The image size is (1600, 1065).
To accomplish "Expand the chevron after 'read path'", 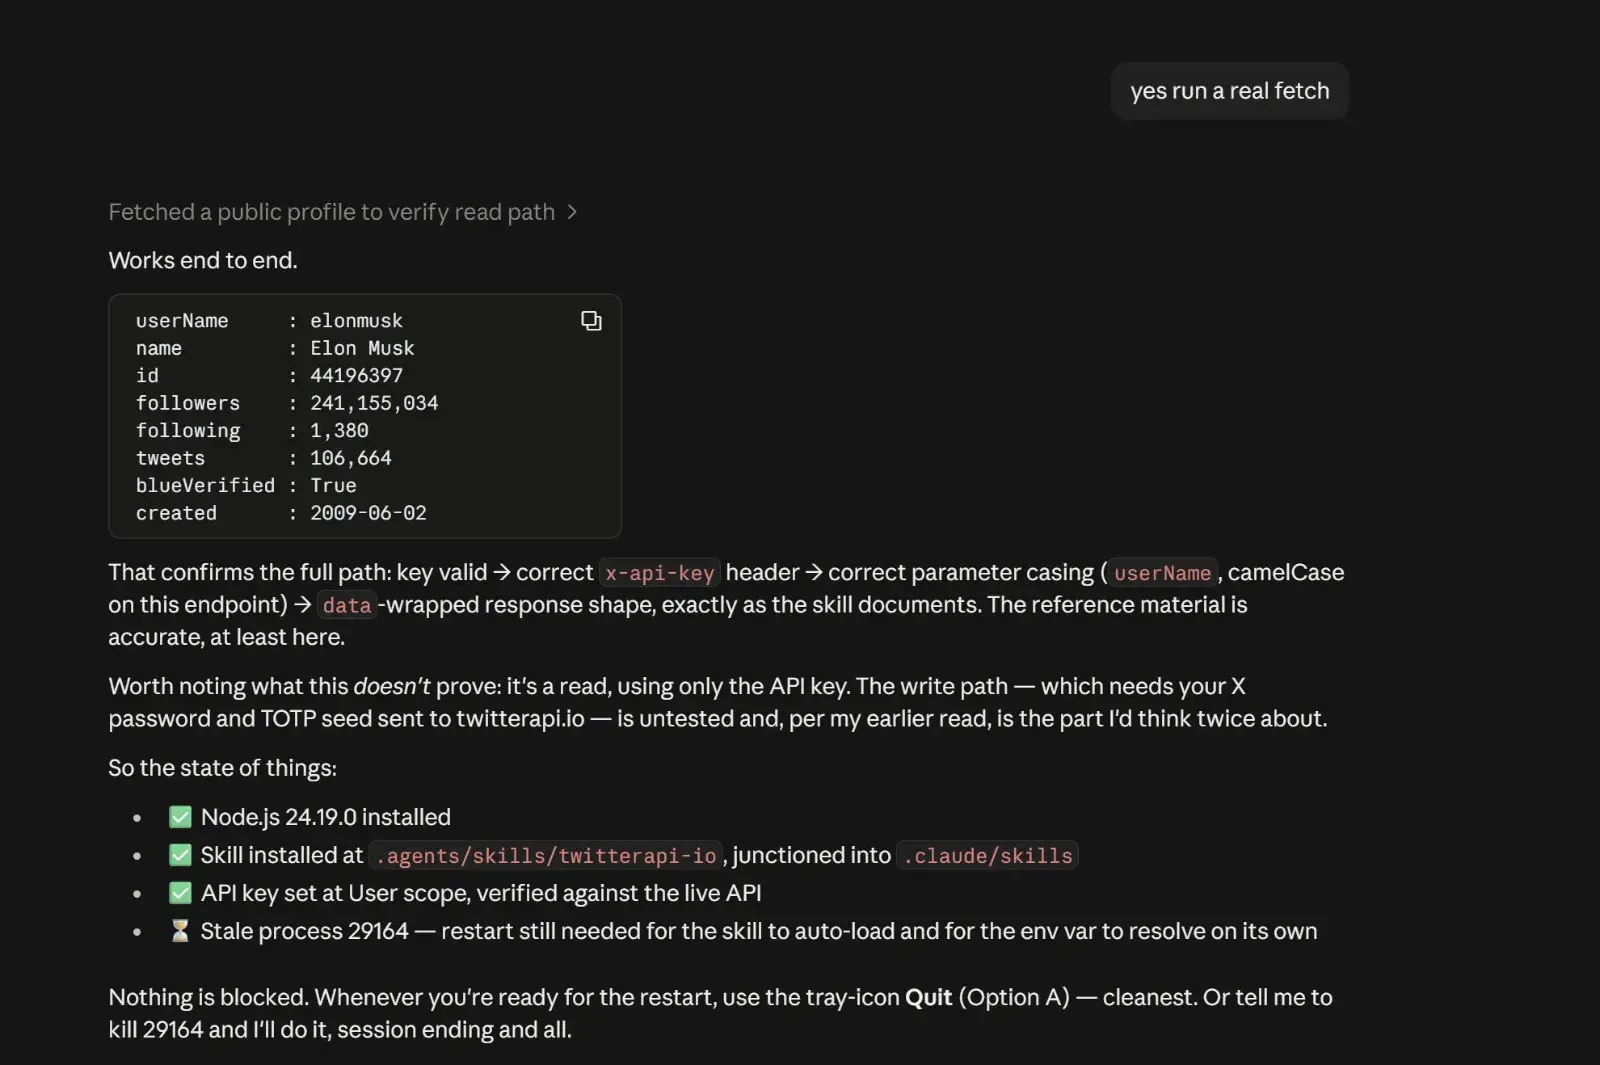I will (572, 212).
